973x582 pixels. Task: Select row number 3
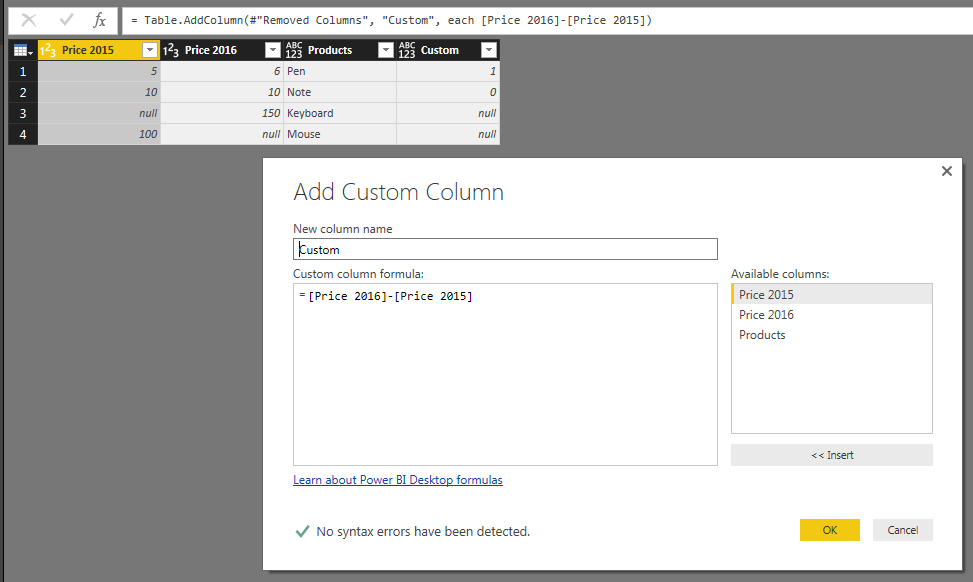tap(23, 114)
